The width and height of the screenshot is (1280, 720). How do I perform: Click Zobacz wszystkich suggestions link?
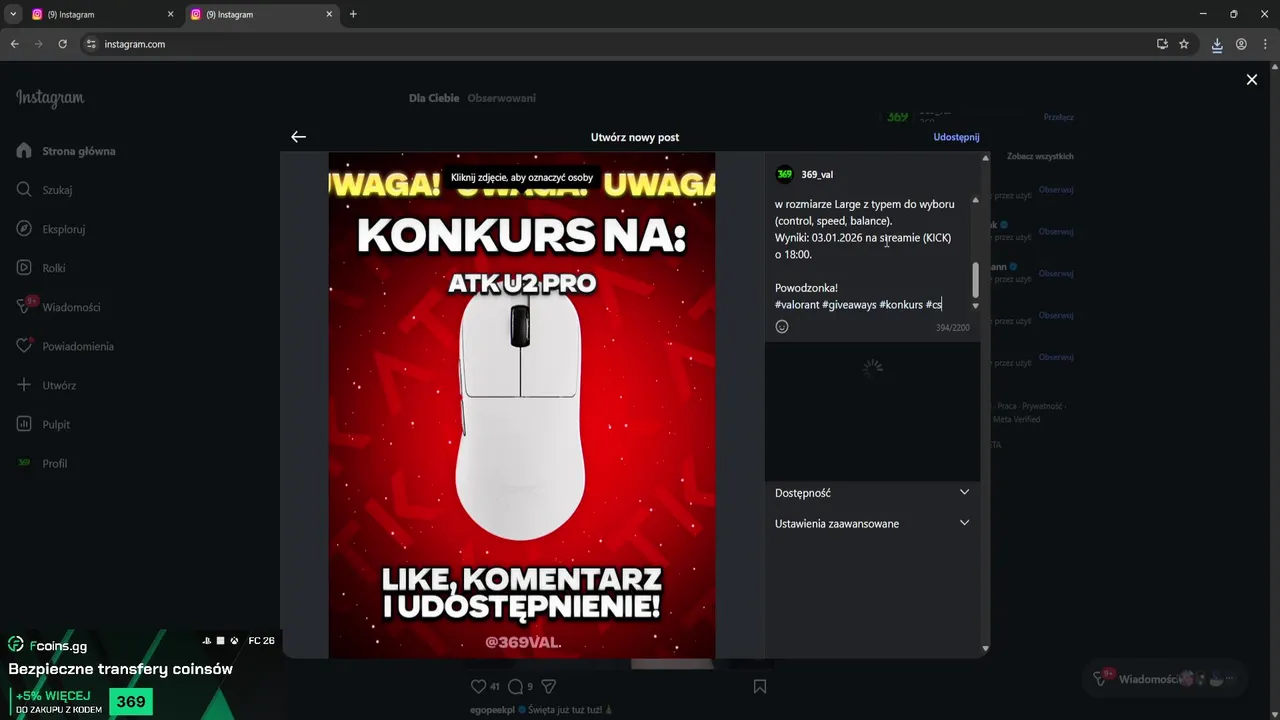coord(1040,156)
